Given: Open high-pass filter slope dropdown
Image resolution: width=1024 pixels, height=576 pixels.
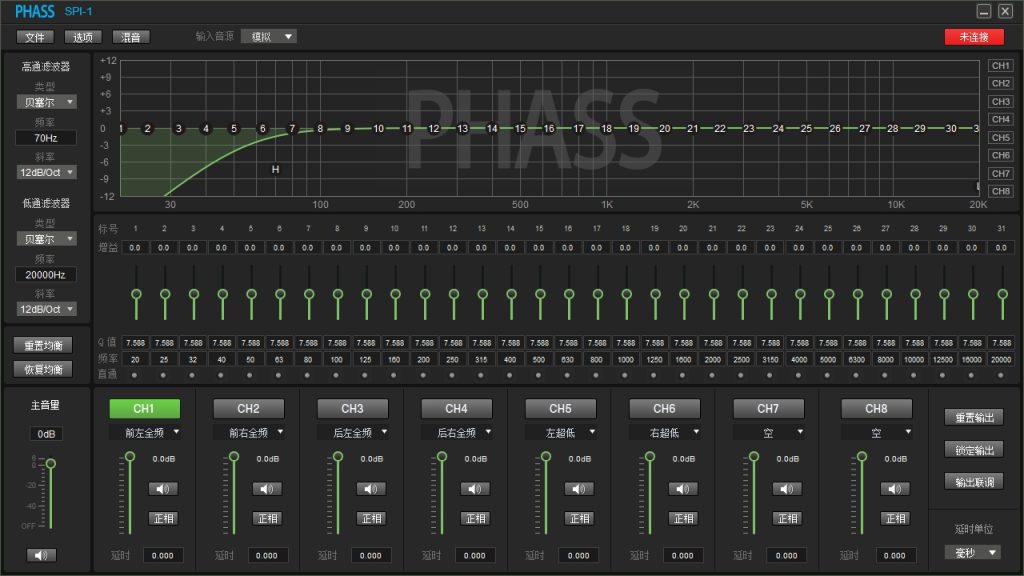Looking at the screenshot, I should click(46, 172).
